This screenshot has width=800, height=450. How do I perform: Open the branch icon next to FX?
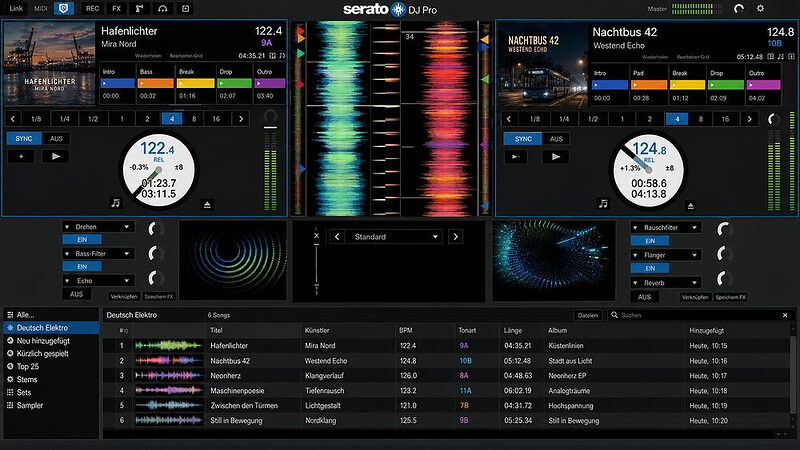coord(139,8)
